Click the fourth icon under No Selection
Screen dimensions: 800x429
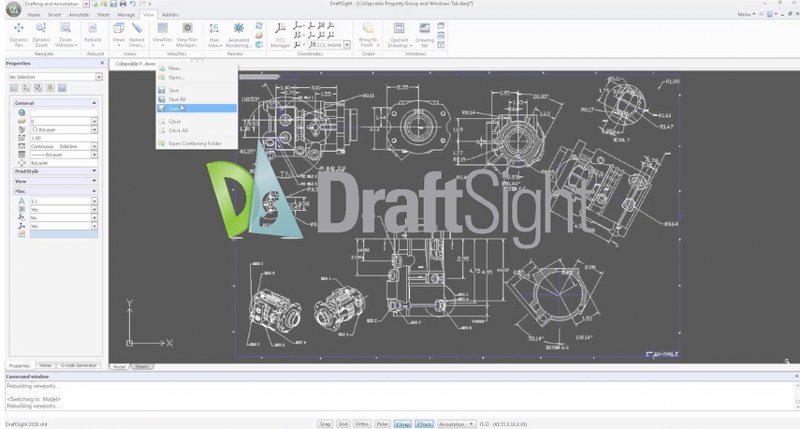click(50, 88)
